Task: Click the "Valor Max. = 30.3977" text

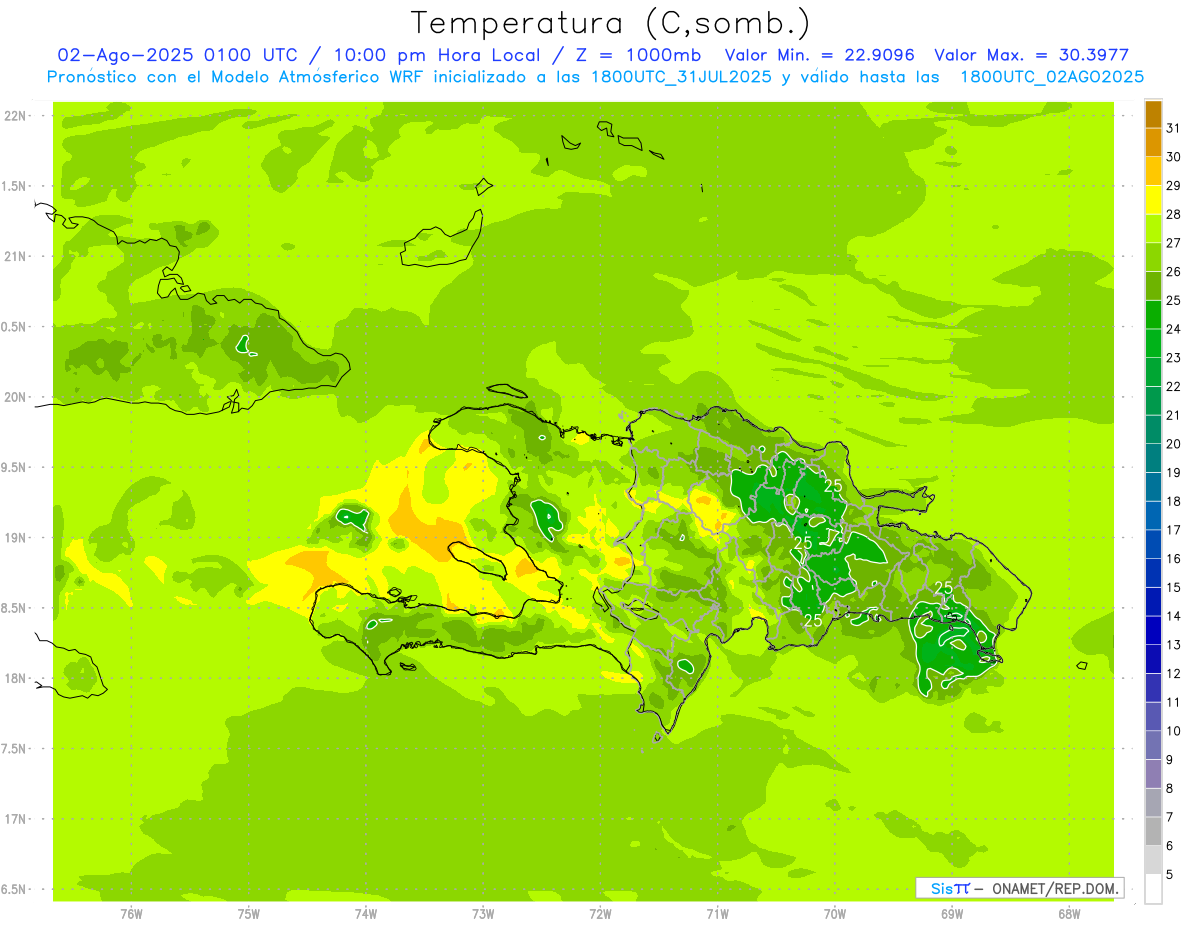Action: 1031,55
